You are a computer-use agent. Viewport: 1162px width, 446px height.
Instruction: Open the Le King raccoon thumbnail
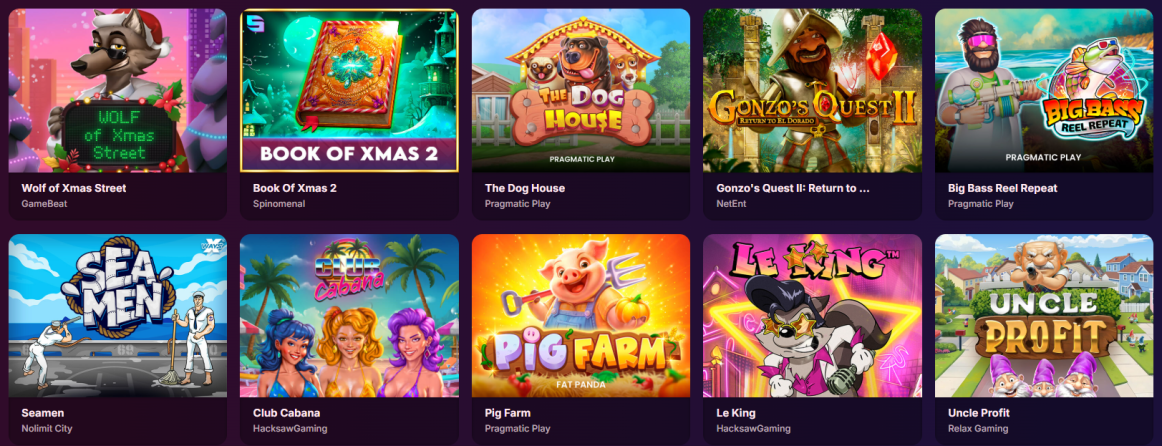(x=812, y=316)
